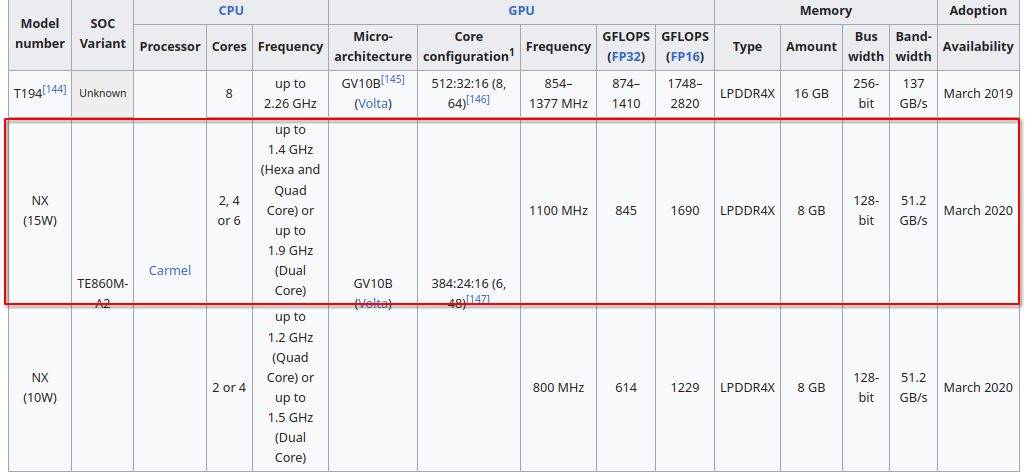The height and width of the screenshot is (473, 1025).
Task: Select '854–1377 MHz' GPU frequency cell
Action: coord(558,93)
